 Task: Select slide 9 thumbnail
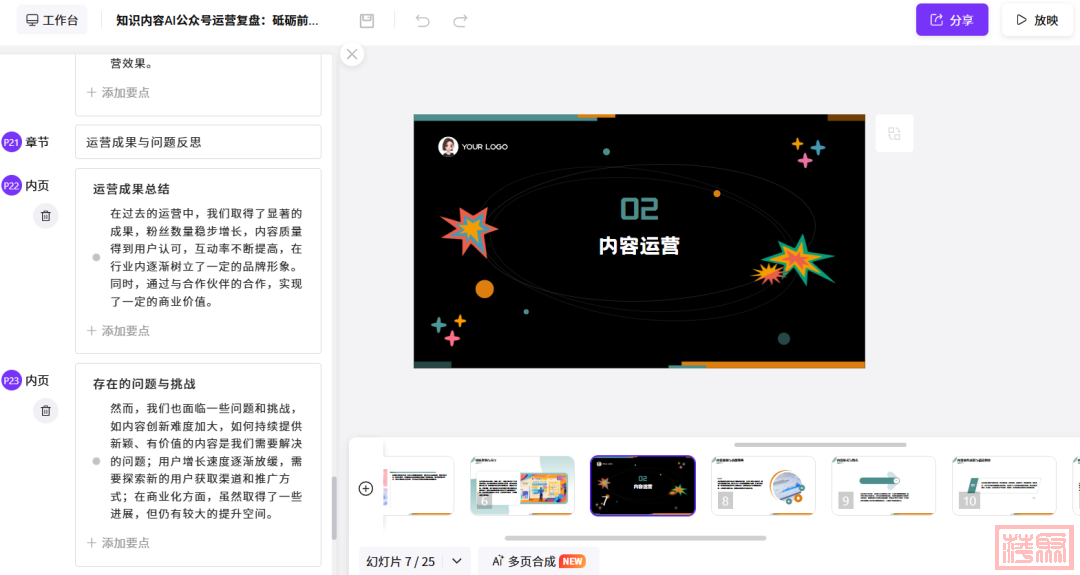[x=883, y=486]
